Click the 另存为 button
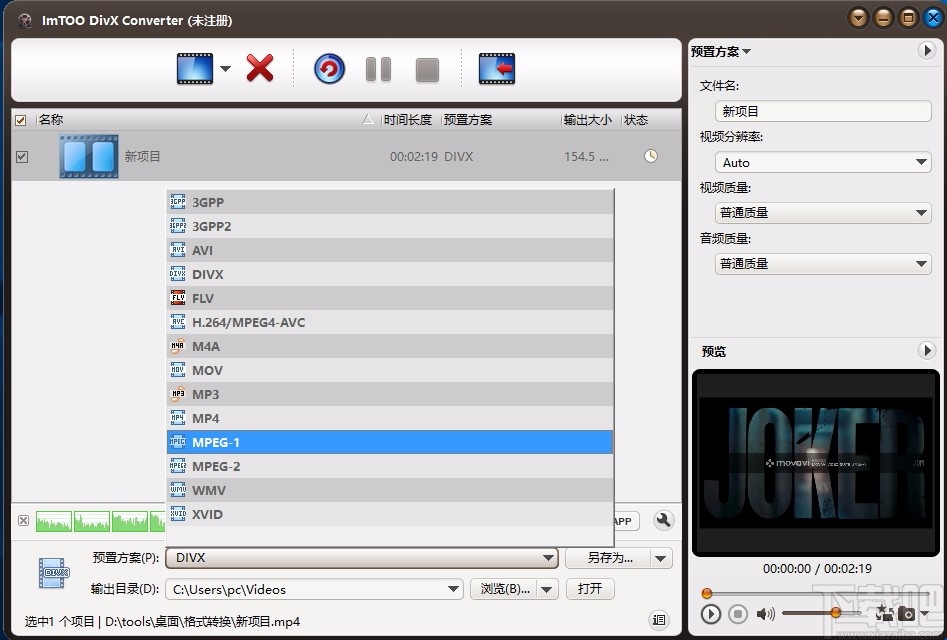The height and width of the screenshot is (640, 947). click(x=611, y=557)
